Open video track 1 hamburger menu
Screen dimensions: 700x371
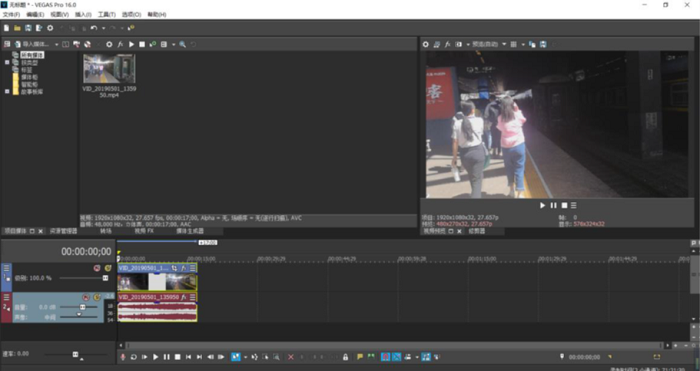(6, 268)
